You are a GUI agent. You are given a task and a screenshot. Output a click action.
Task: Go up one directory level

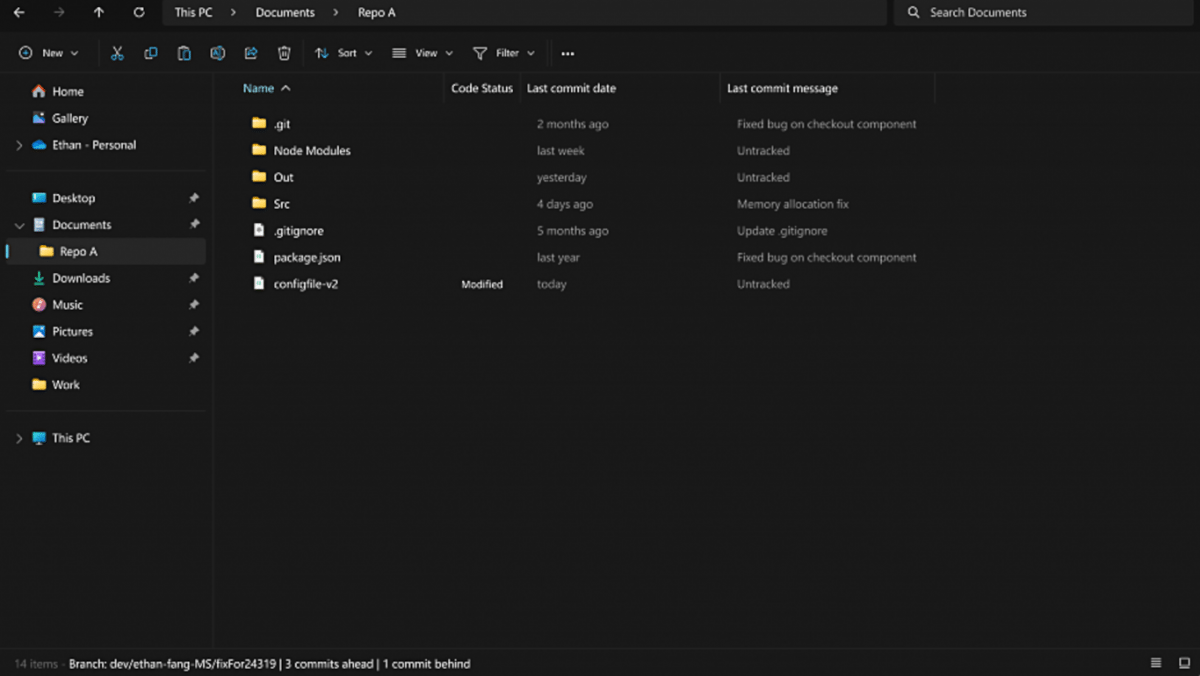point(98,13)
